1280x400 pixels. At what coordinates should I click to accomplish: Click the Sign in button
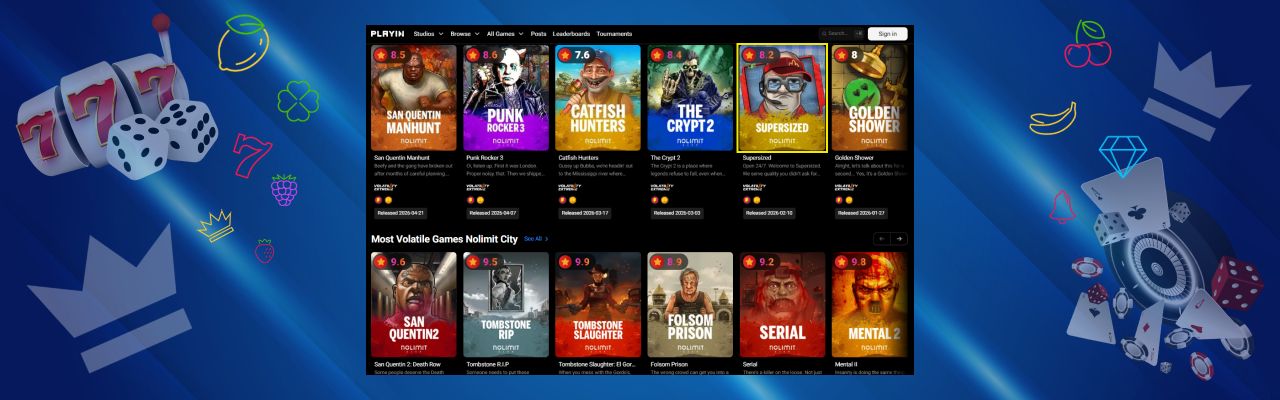[x=887, y=33]
